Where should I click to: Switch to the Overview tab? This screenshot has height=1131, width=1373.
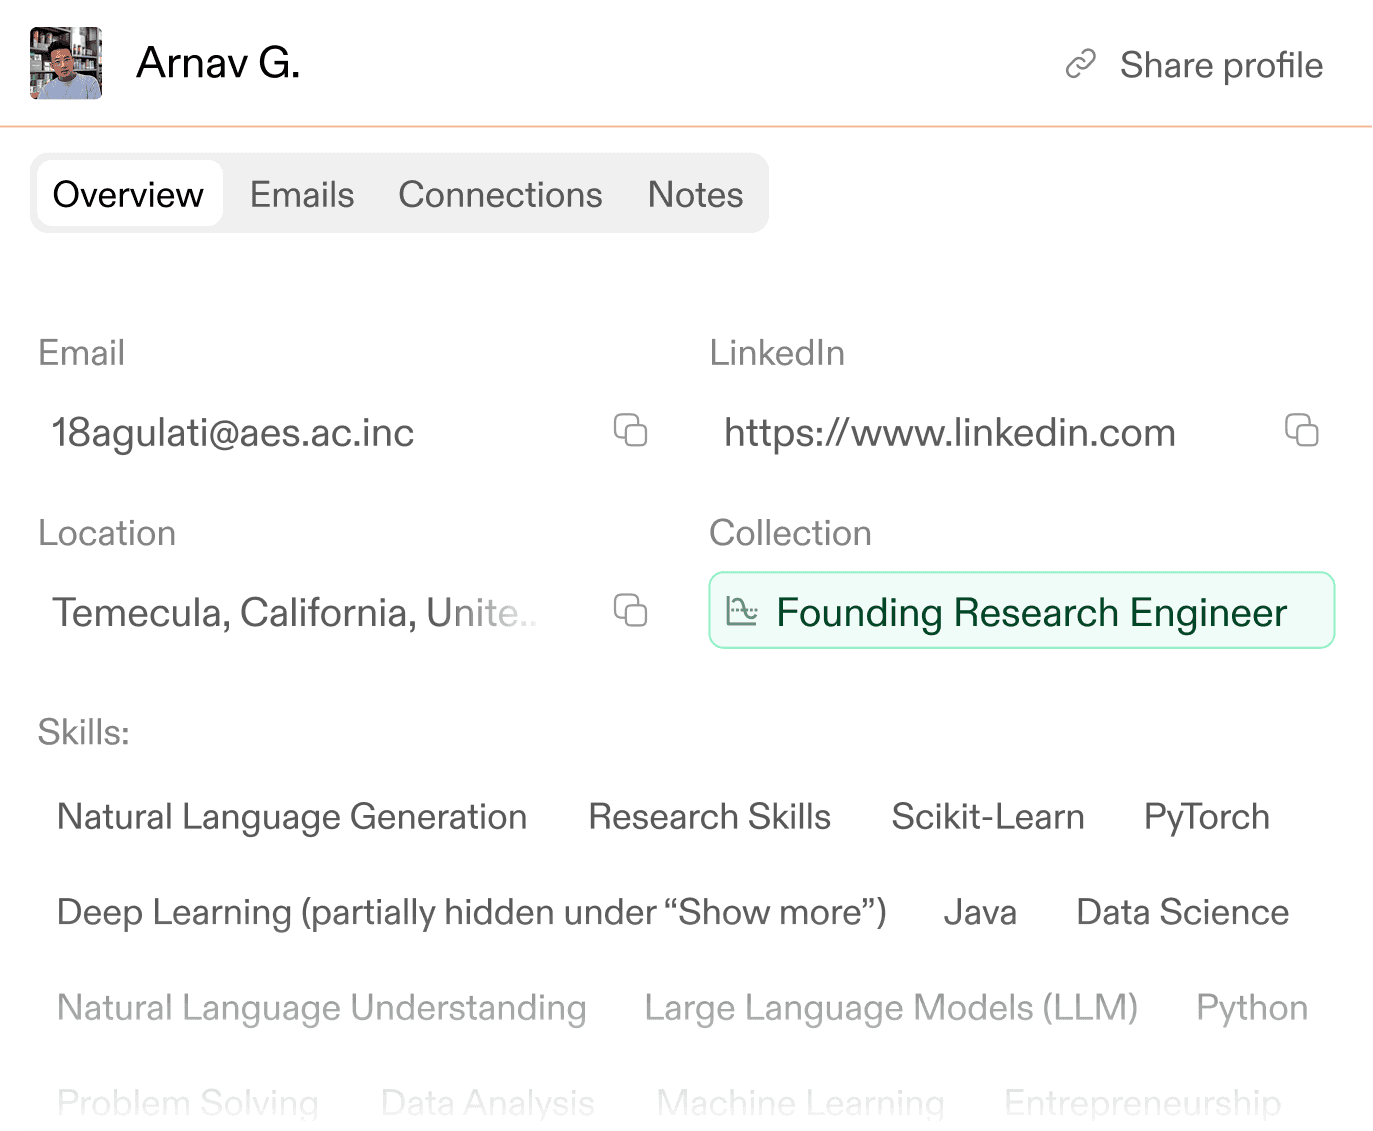pos(128,194)
